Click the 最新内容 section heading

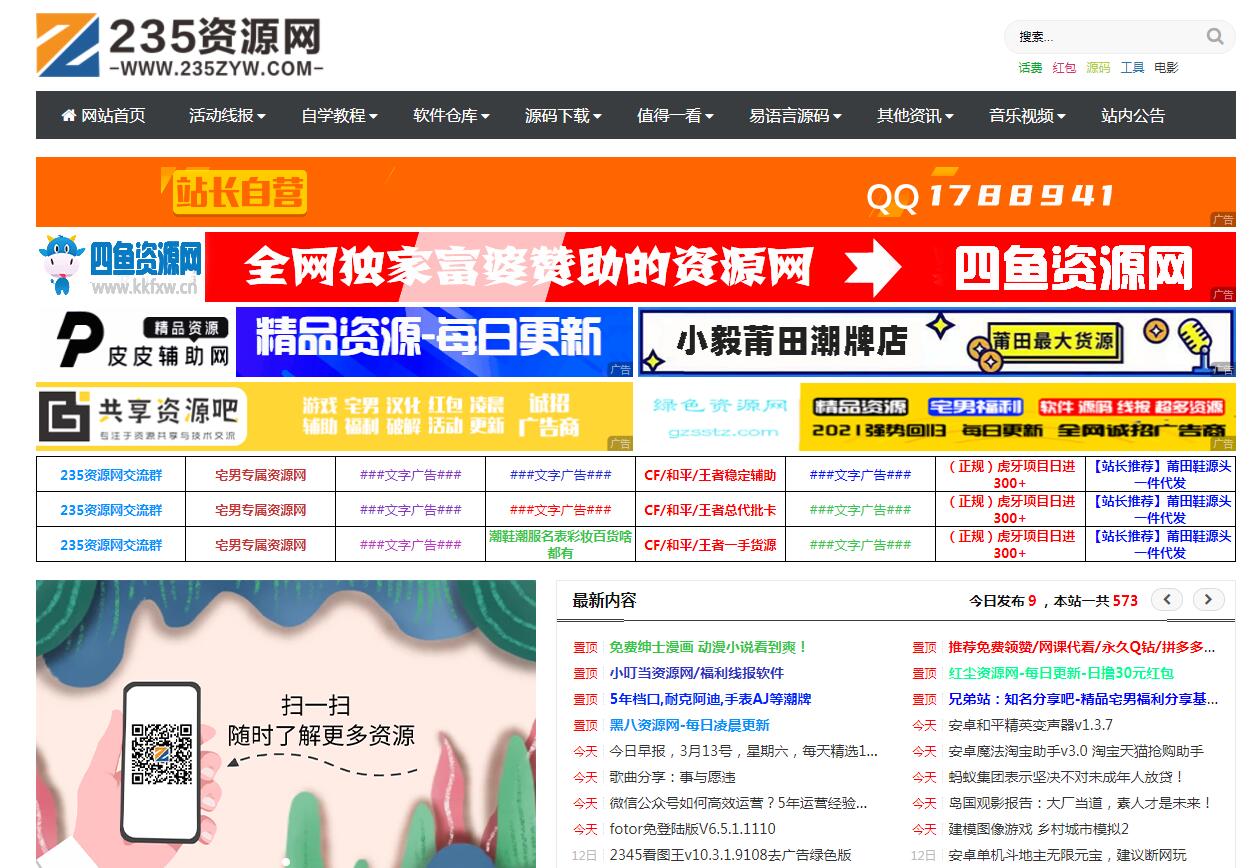(x=604, y=600)
